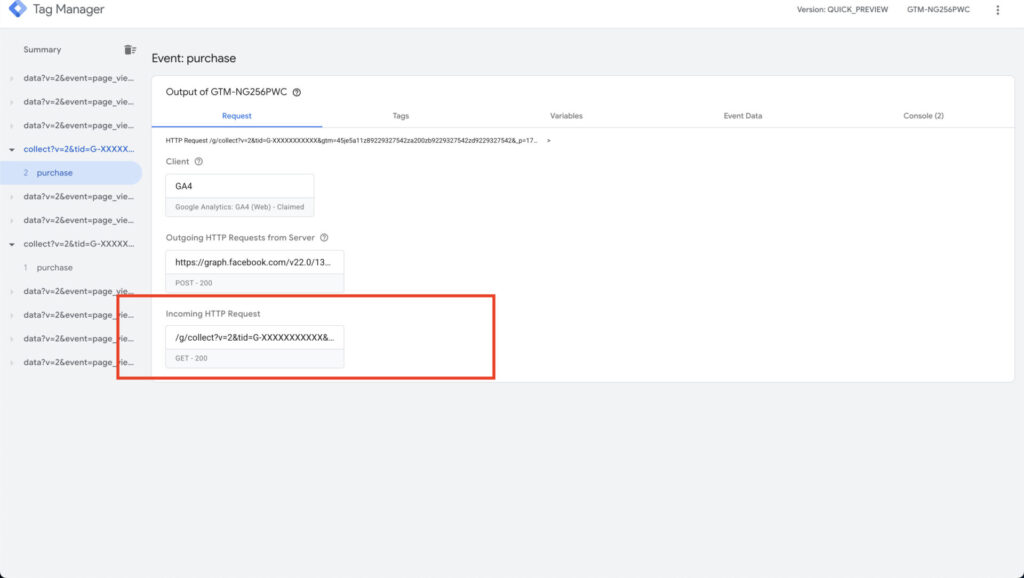Open the graph.facebook.com outgoing request card
1024x578 pixels.
pos(254,271)
